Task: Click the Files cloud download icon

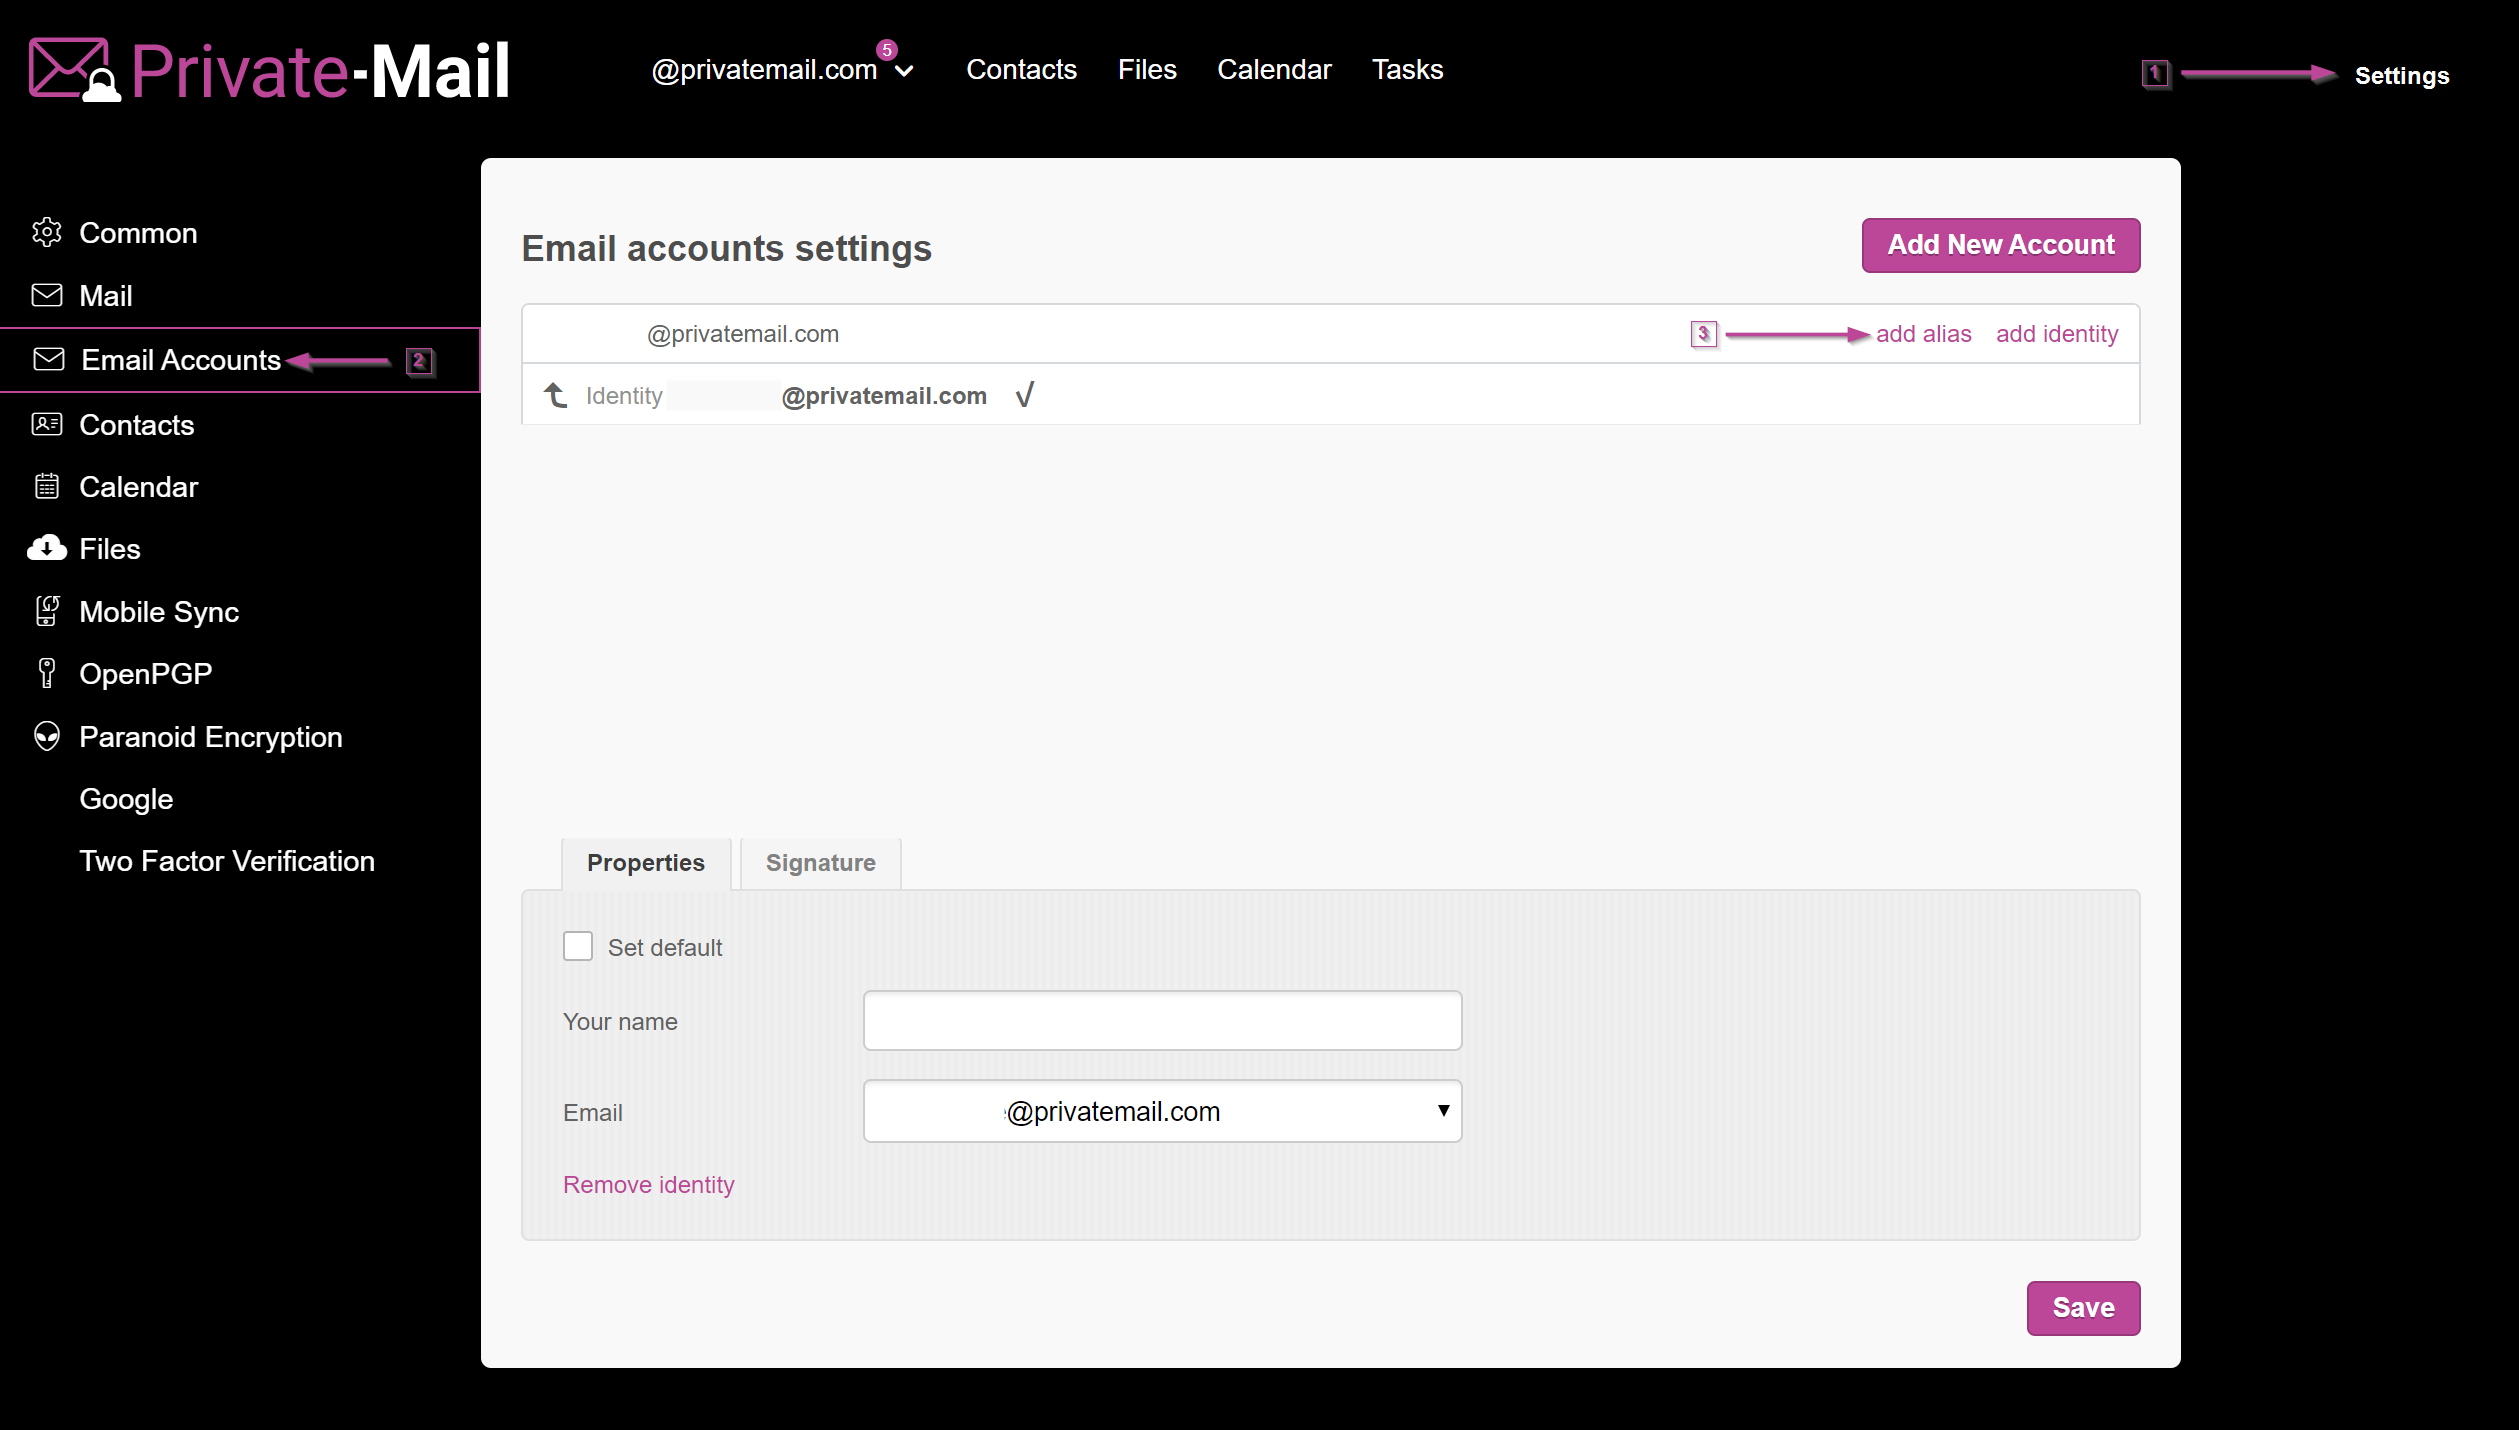Action: (46, 549)
